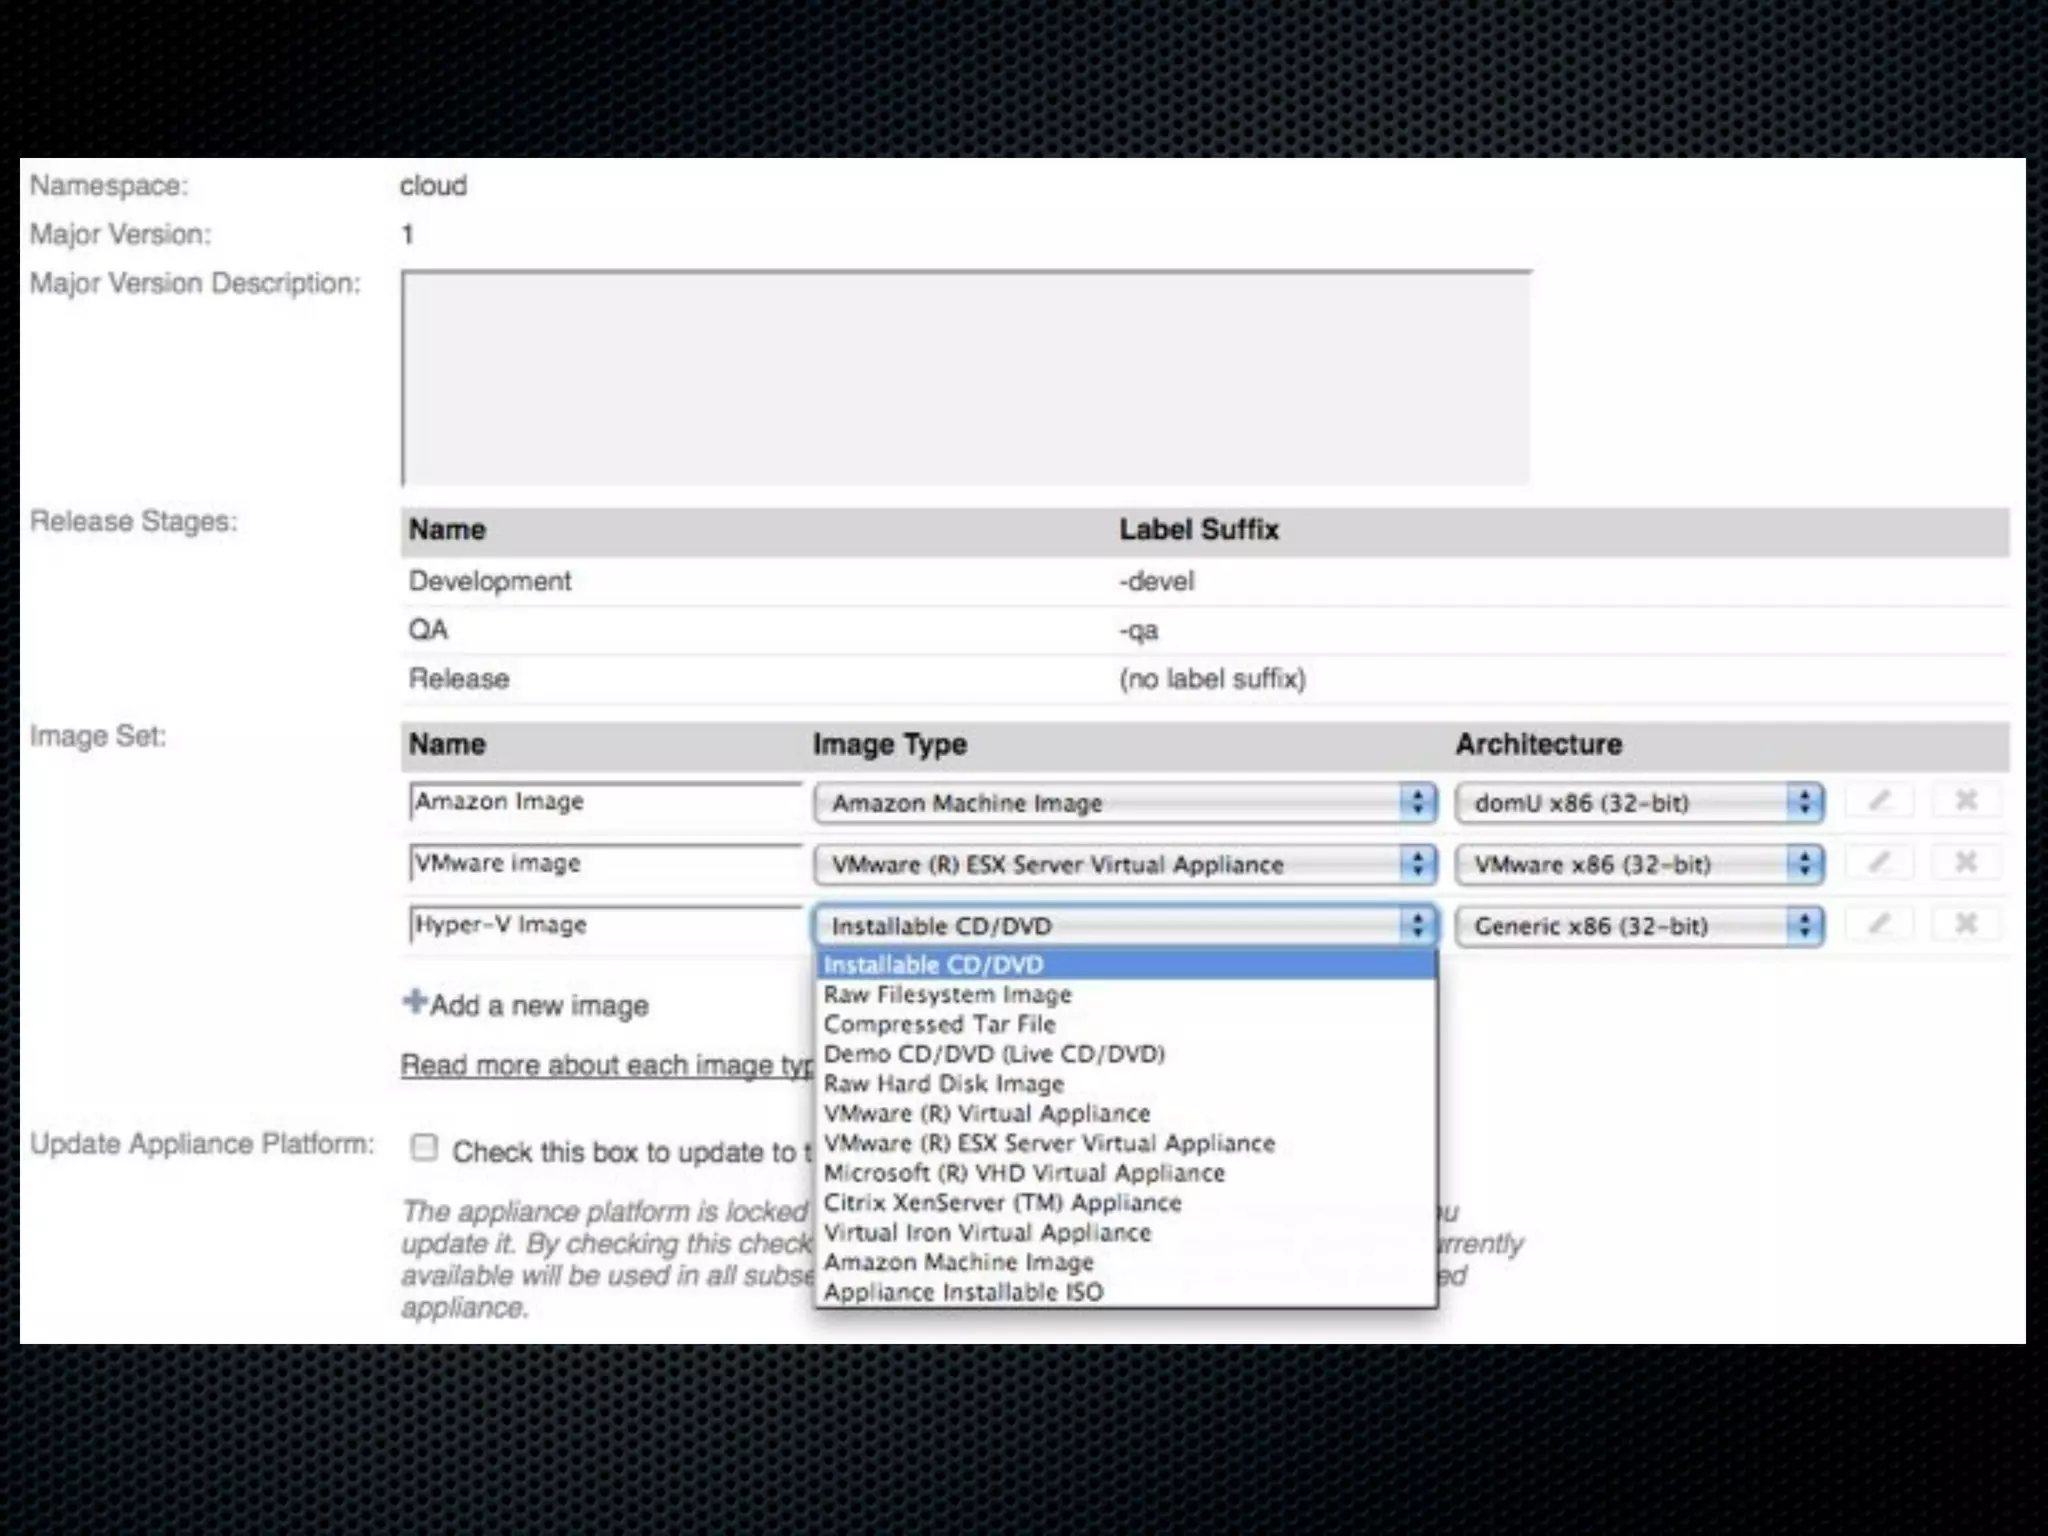Screen dimensions: 2048x1536
Task: Pick Citrix XenServer (TM) Appliance option
Action: click(1002, 1203)
